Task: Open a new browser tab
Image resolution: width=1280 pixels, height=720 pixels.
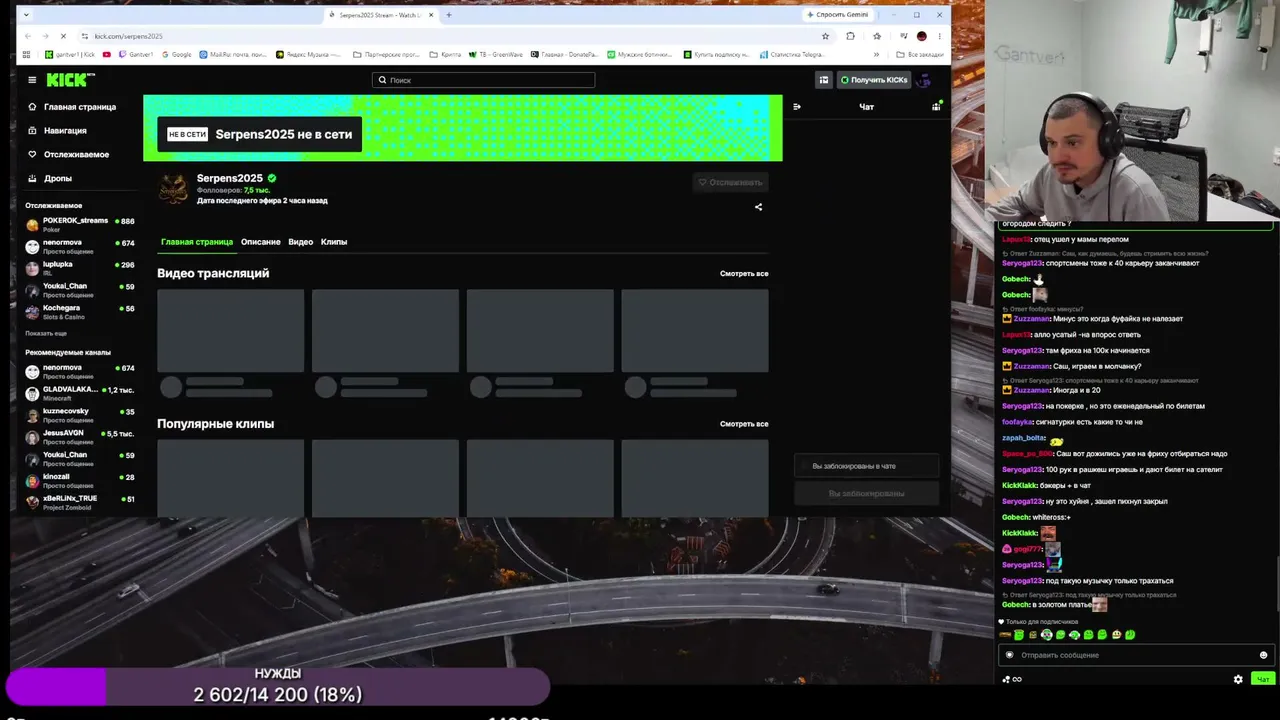Action: 449,15
